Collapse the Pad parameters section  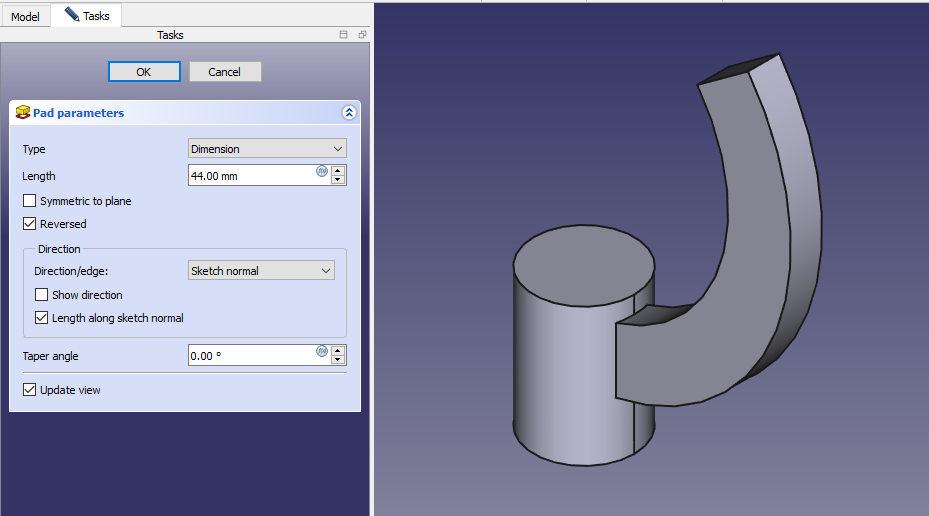click(348, 113)
